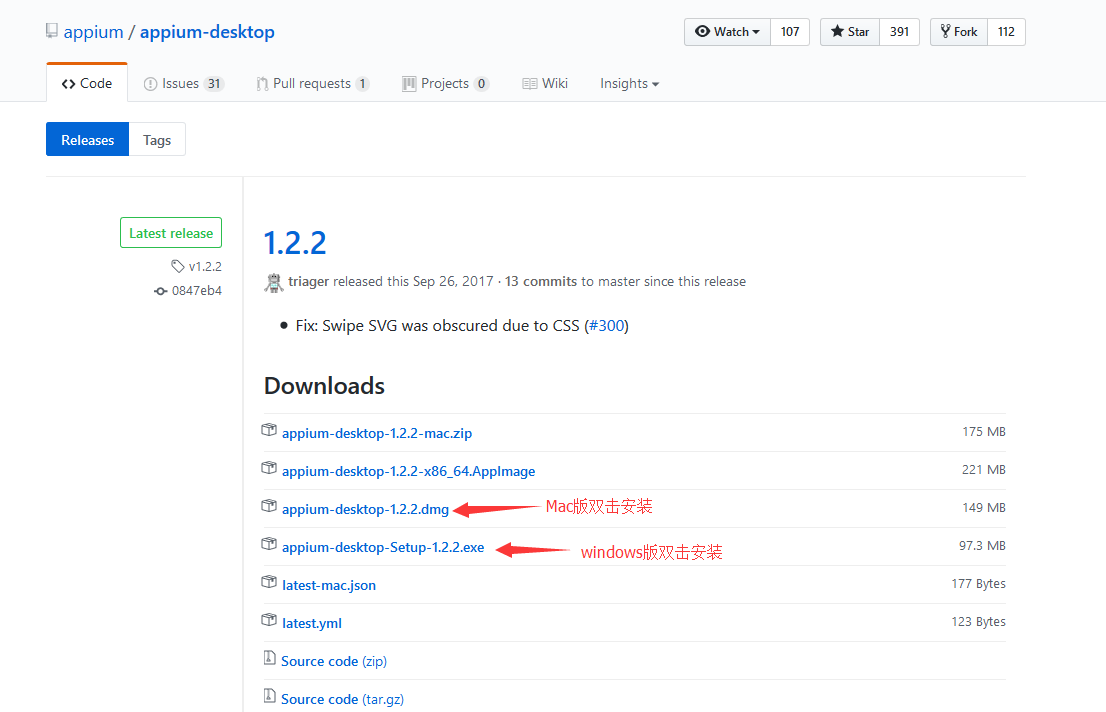Image resolution: width=1106 pixels, height=712 pixels.
Task: Click the repository book icon beside appium
Action: (x=51, y=31)
